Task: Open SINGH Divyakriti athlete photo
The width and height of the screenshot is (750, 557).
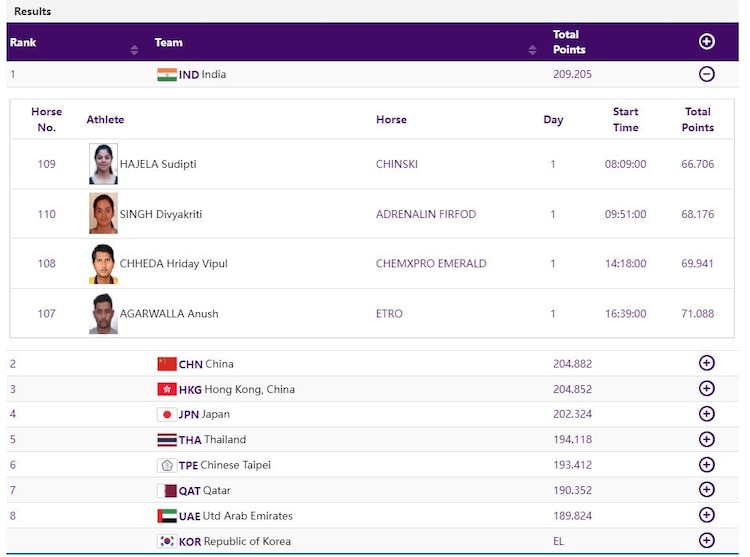Action: pyautogui.click(x=103, y=214)
